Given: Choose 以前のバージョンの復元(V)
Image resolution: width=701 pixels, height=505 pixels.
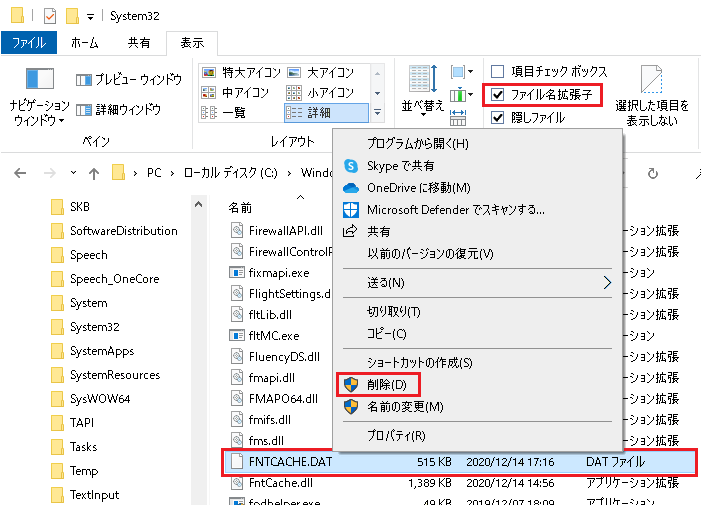Looking at the screenshot, I should point(477,253).
